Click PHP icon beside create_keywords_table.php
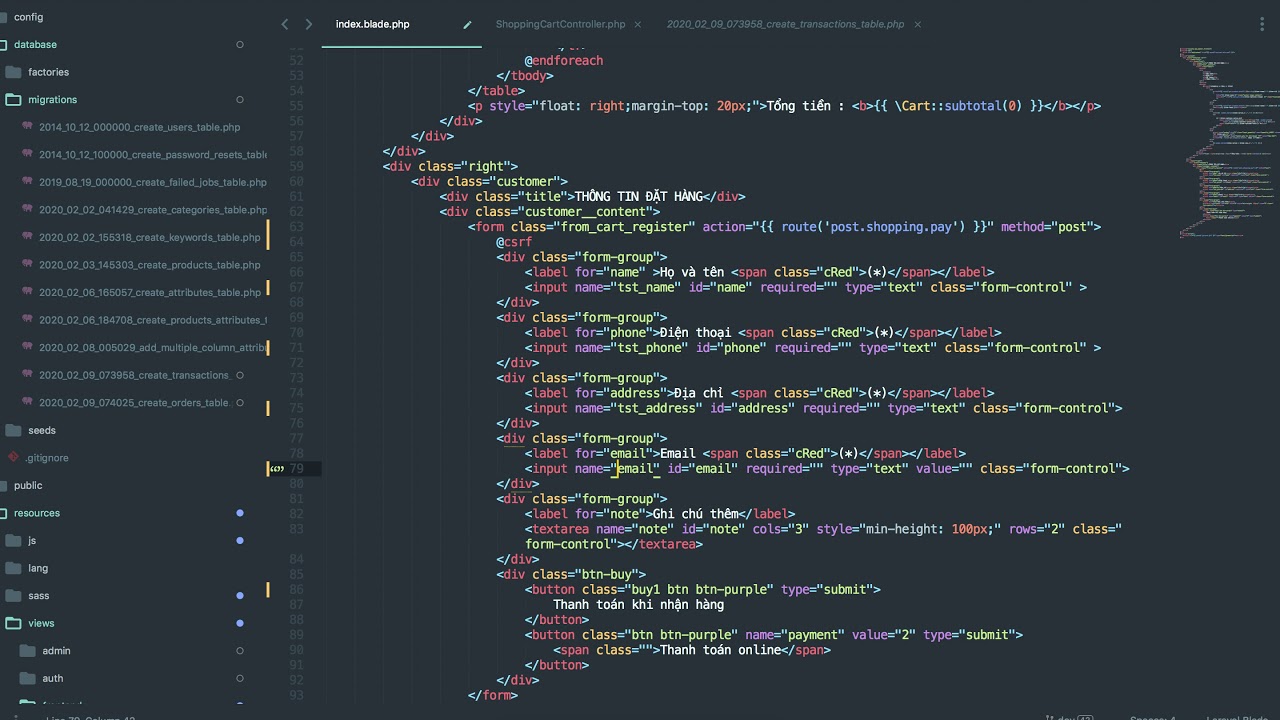This screenshot has width=1280, height=720. [x=27, y=237]
